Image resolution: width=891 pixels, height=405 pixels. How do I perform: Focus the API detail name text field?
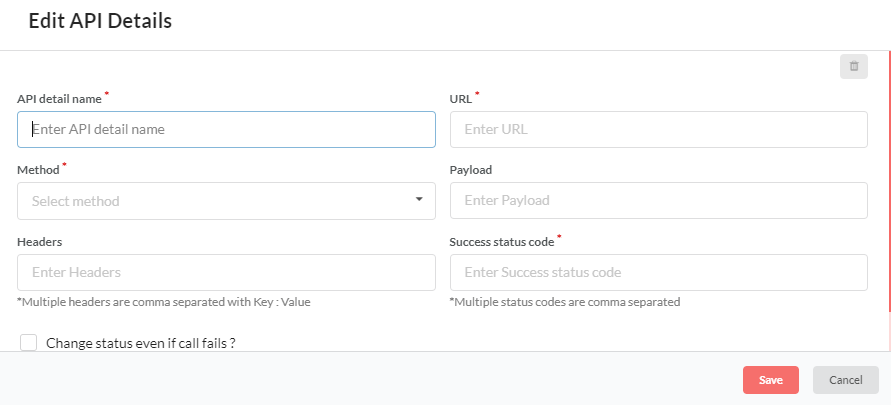coord(226,130)
